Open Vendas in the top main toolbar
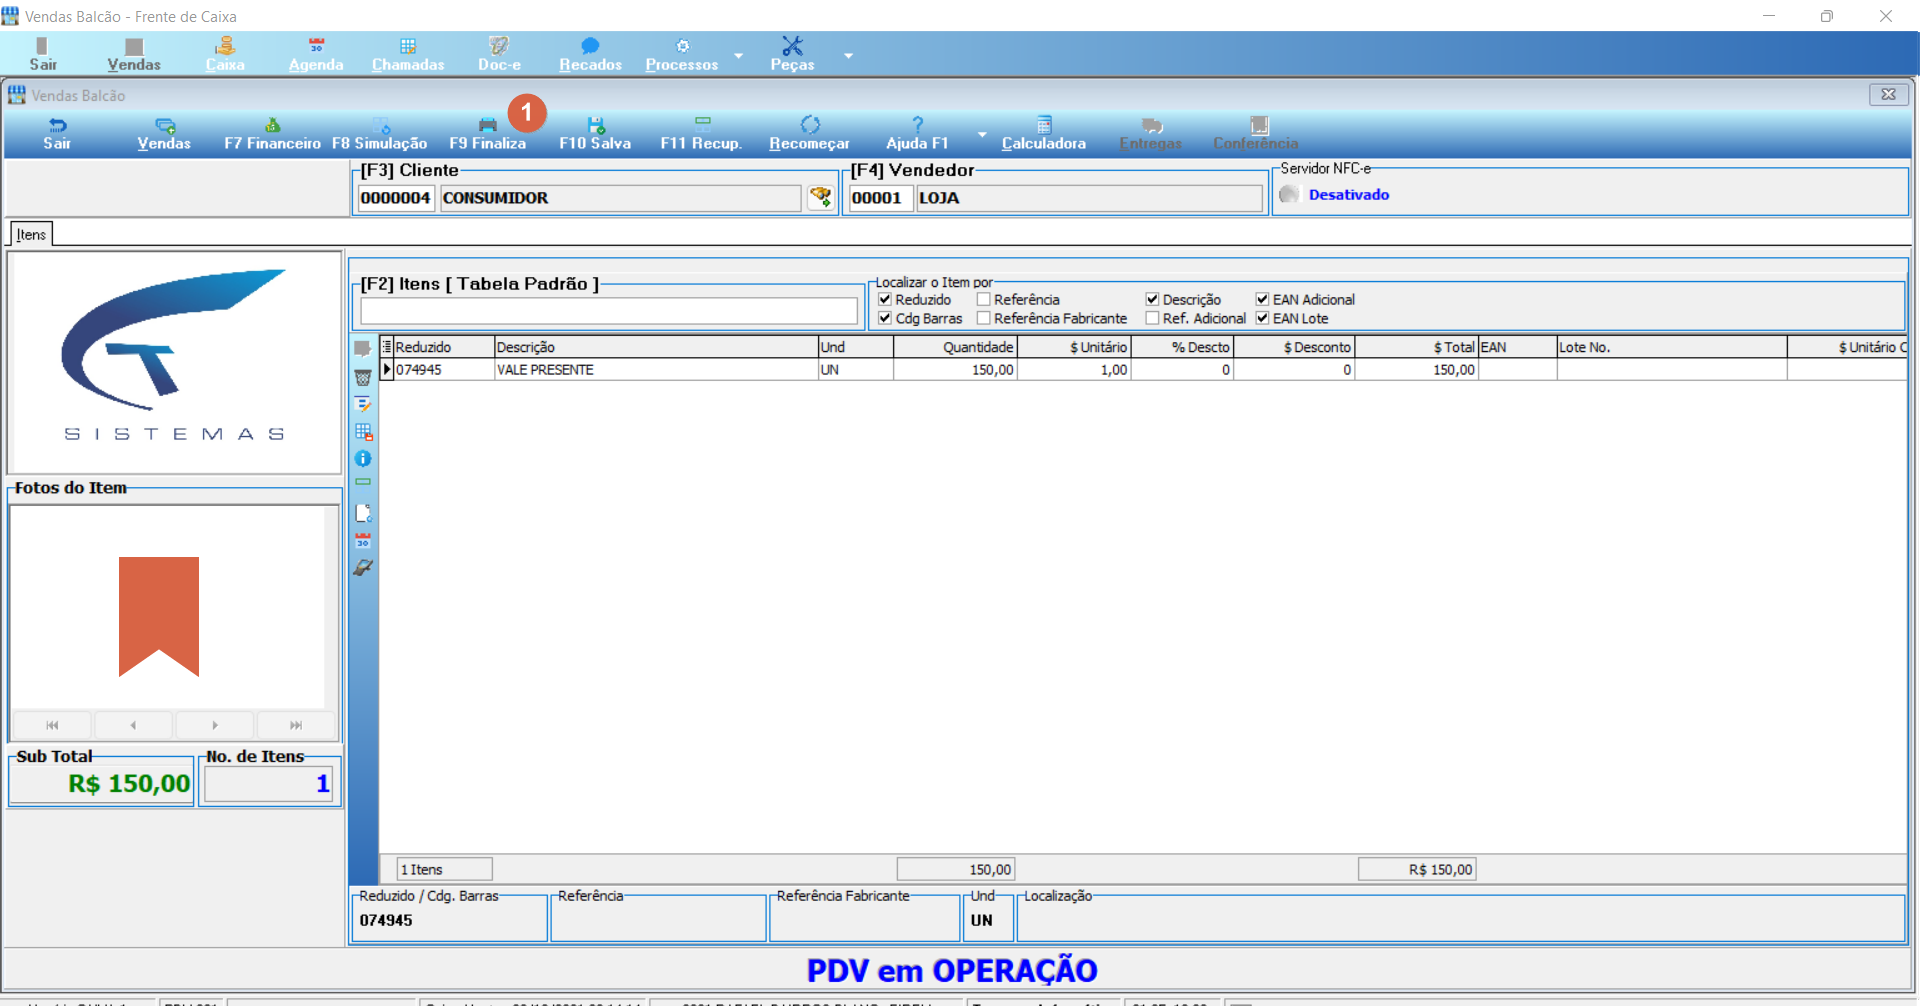This screenshot has width=1920, height=1006. click(134, 54)
